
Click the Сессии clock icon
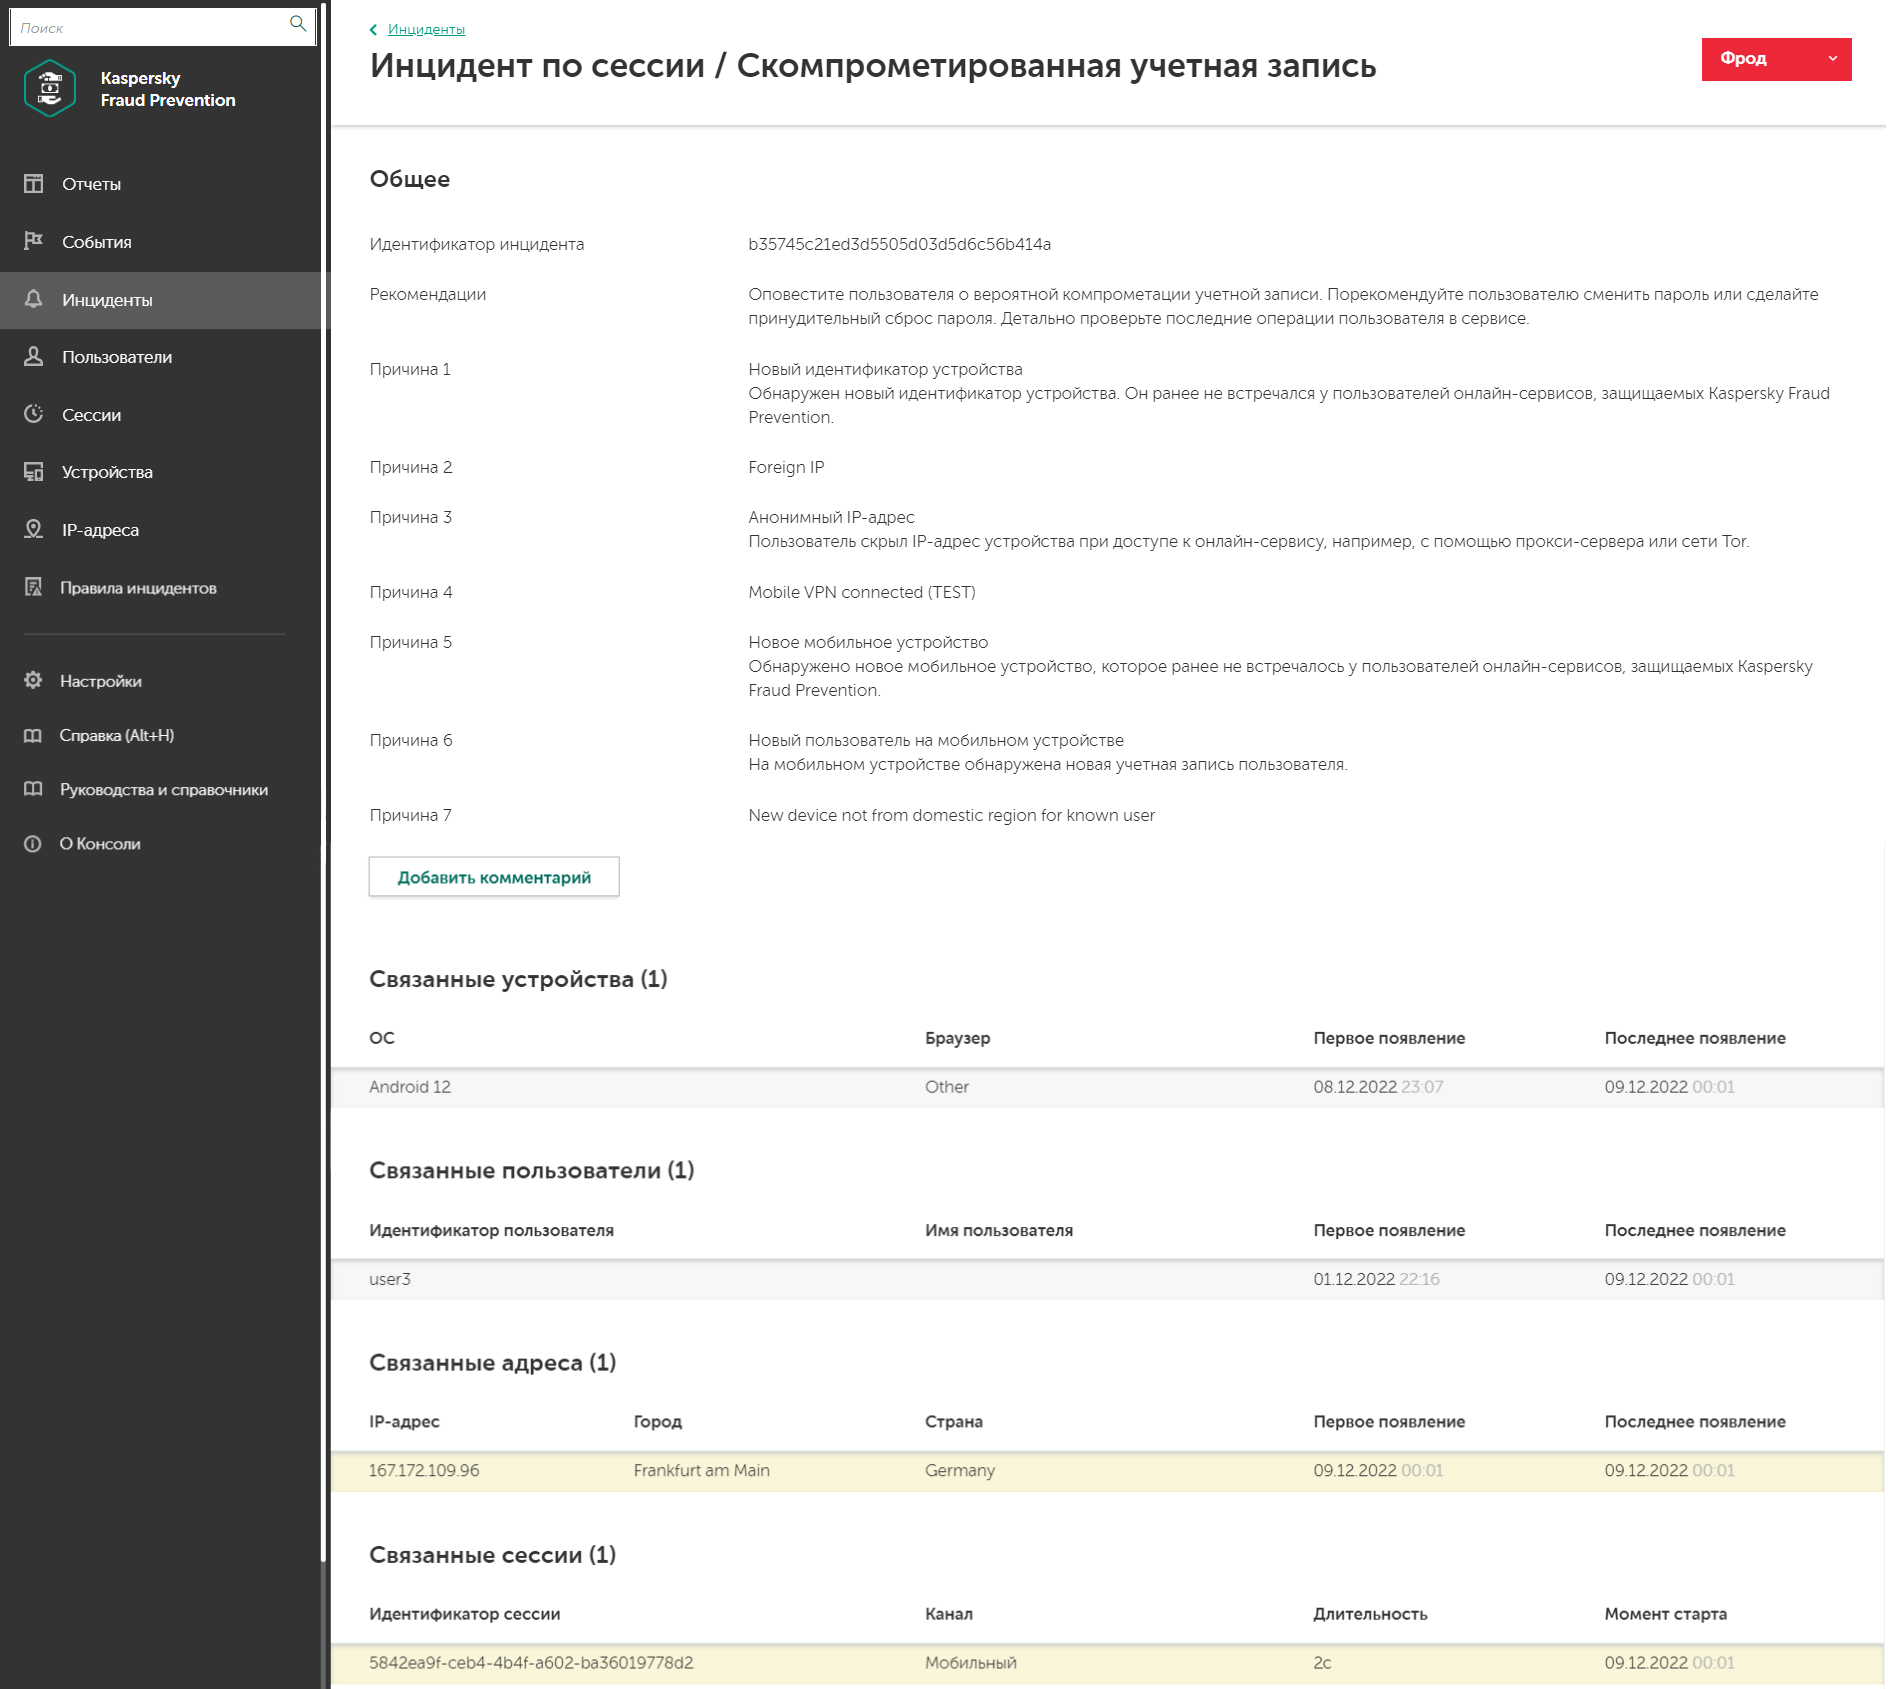click(x=34, y=414)
